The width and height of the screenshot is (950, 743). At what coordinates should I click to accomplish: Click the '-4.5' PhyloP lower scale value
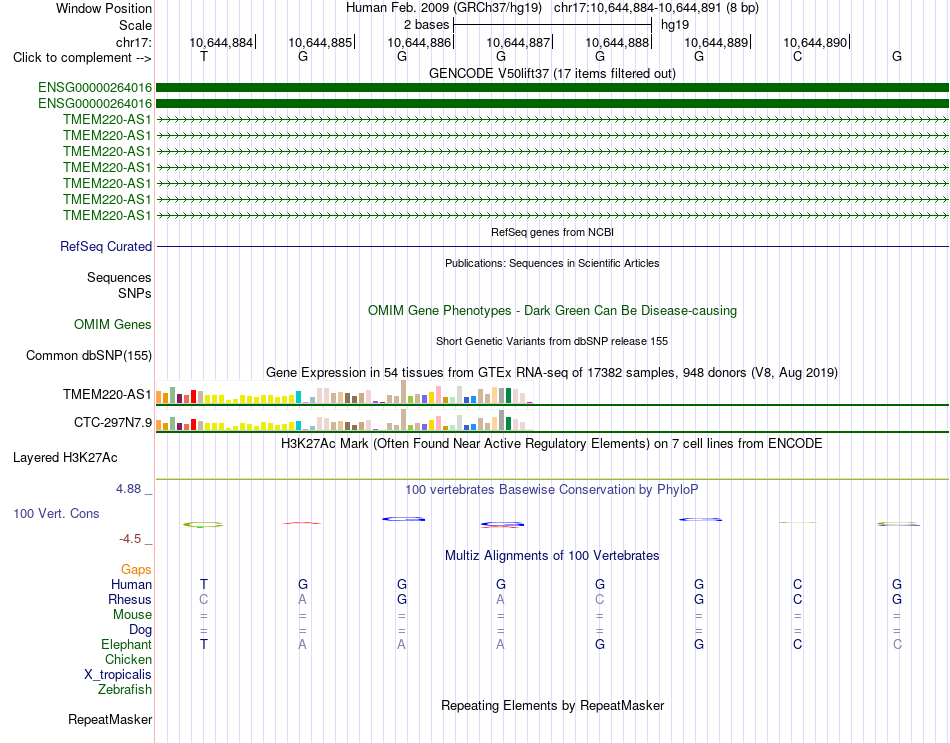pos(130,539)
